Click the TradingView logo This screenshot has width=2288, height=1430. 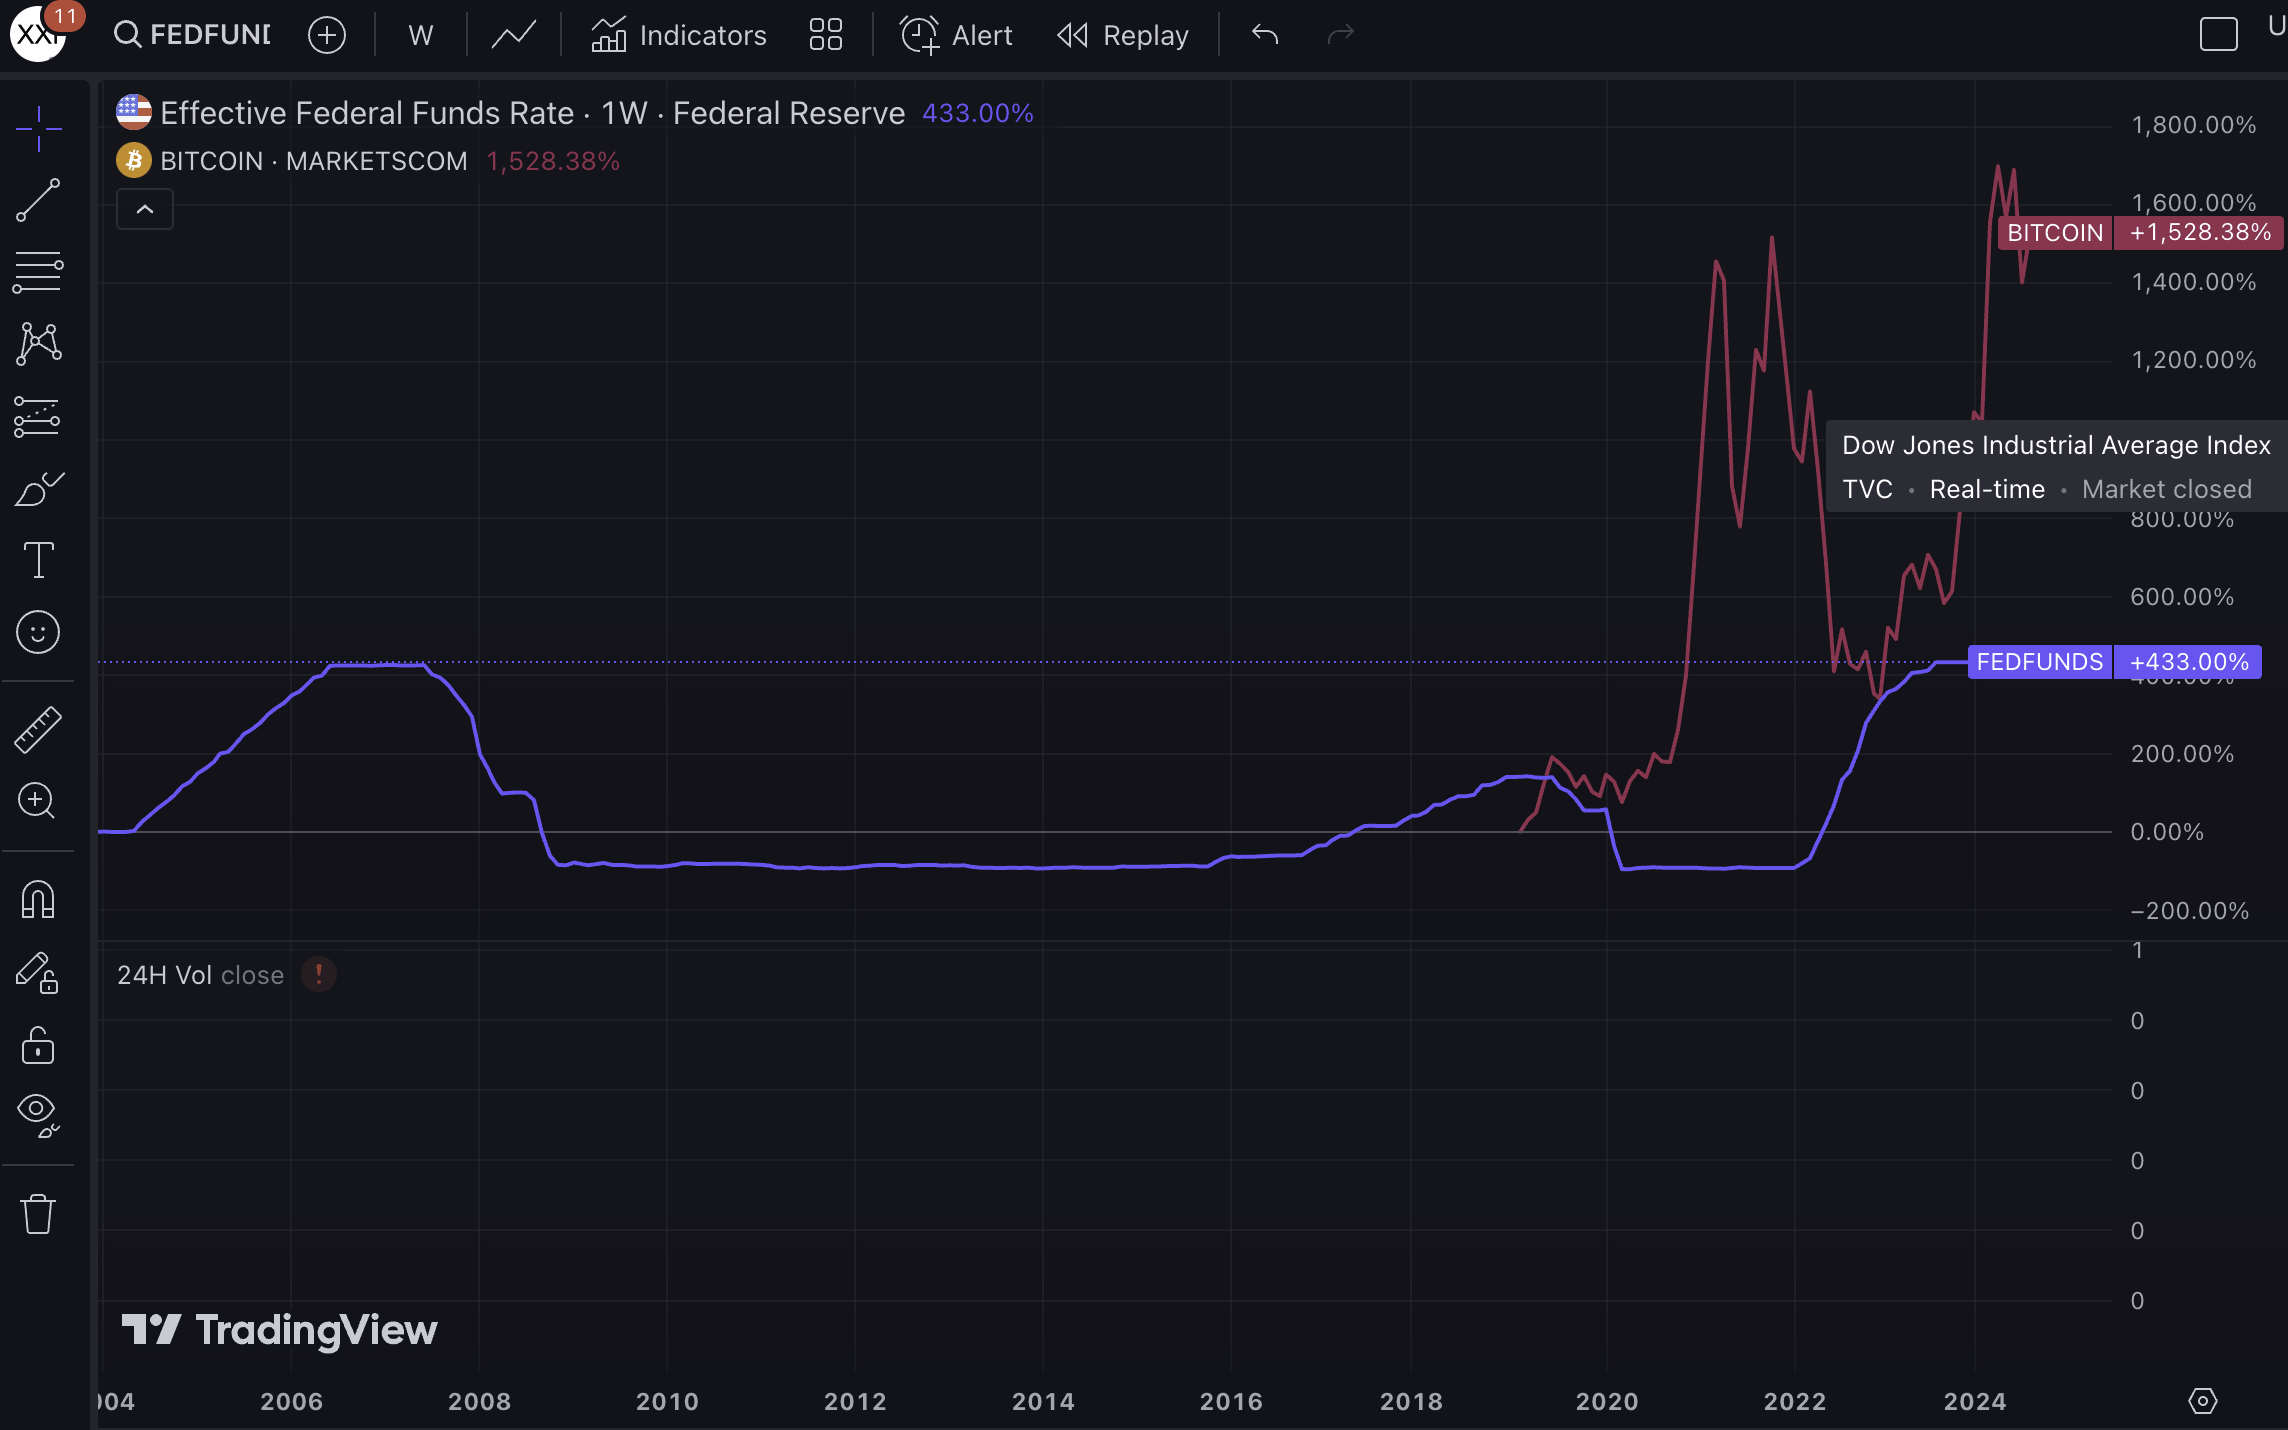[x=279, y=1330]
